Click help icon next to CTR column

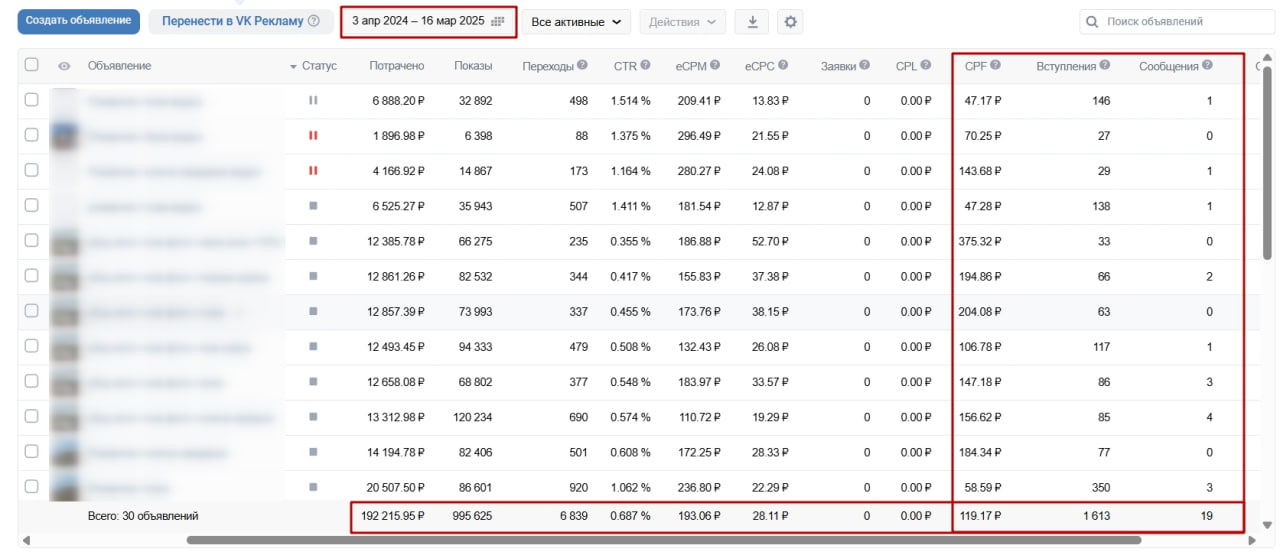pos(645,66)
